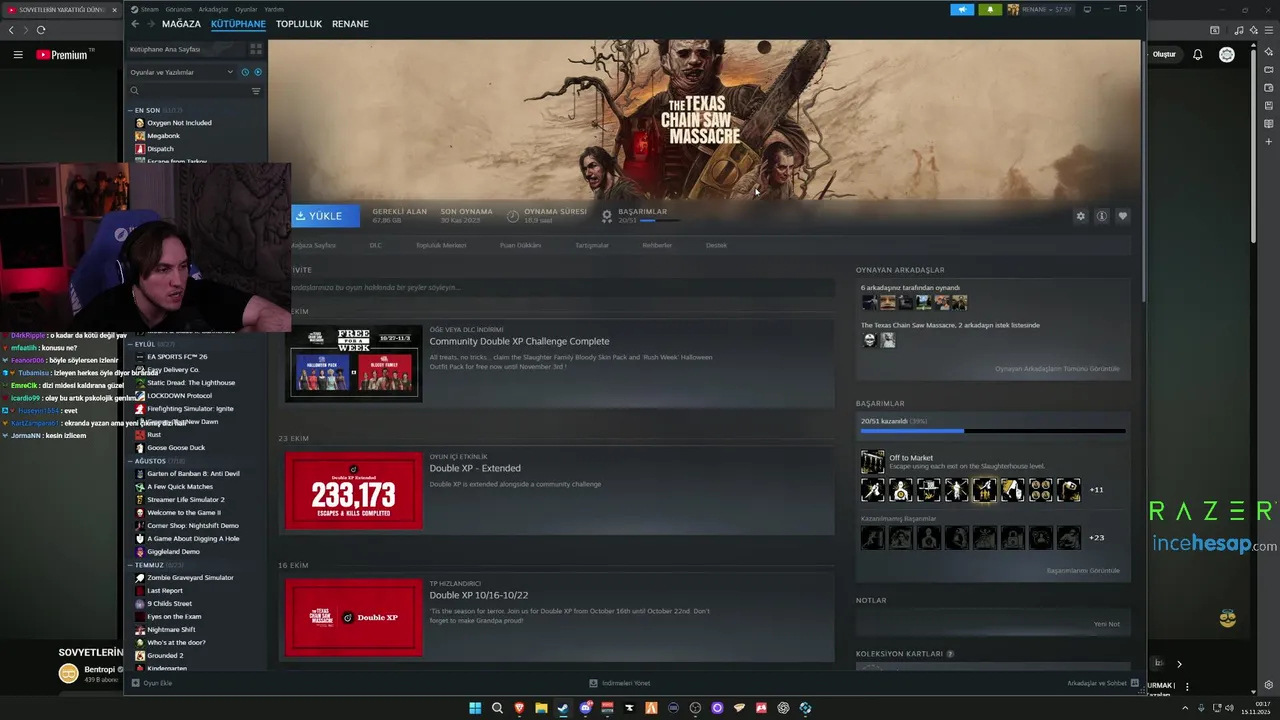The width and height of the screenshot is (1280, 720).
Task: Open the Rehberler tab
Action: tap(657, 245)
